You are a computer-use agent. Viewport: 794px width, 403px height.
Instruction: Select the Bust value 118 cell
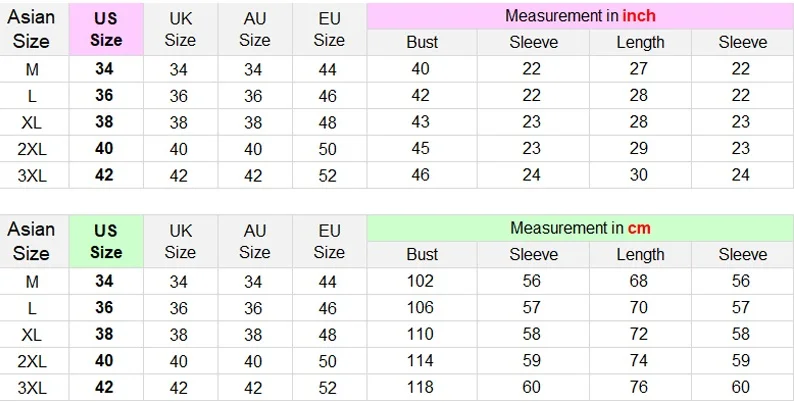422,387
